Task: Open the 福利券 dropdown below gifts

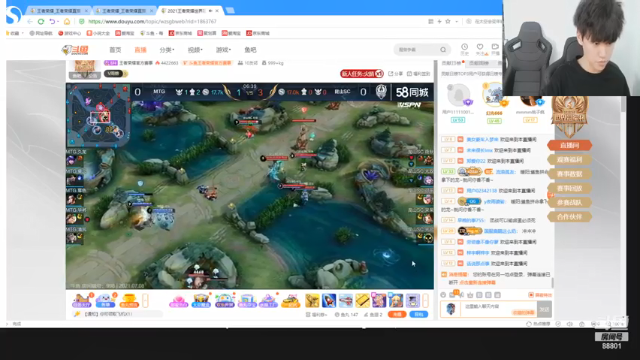Action: [x=317, y=314]
